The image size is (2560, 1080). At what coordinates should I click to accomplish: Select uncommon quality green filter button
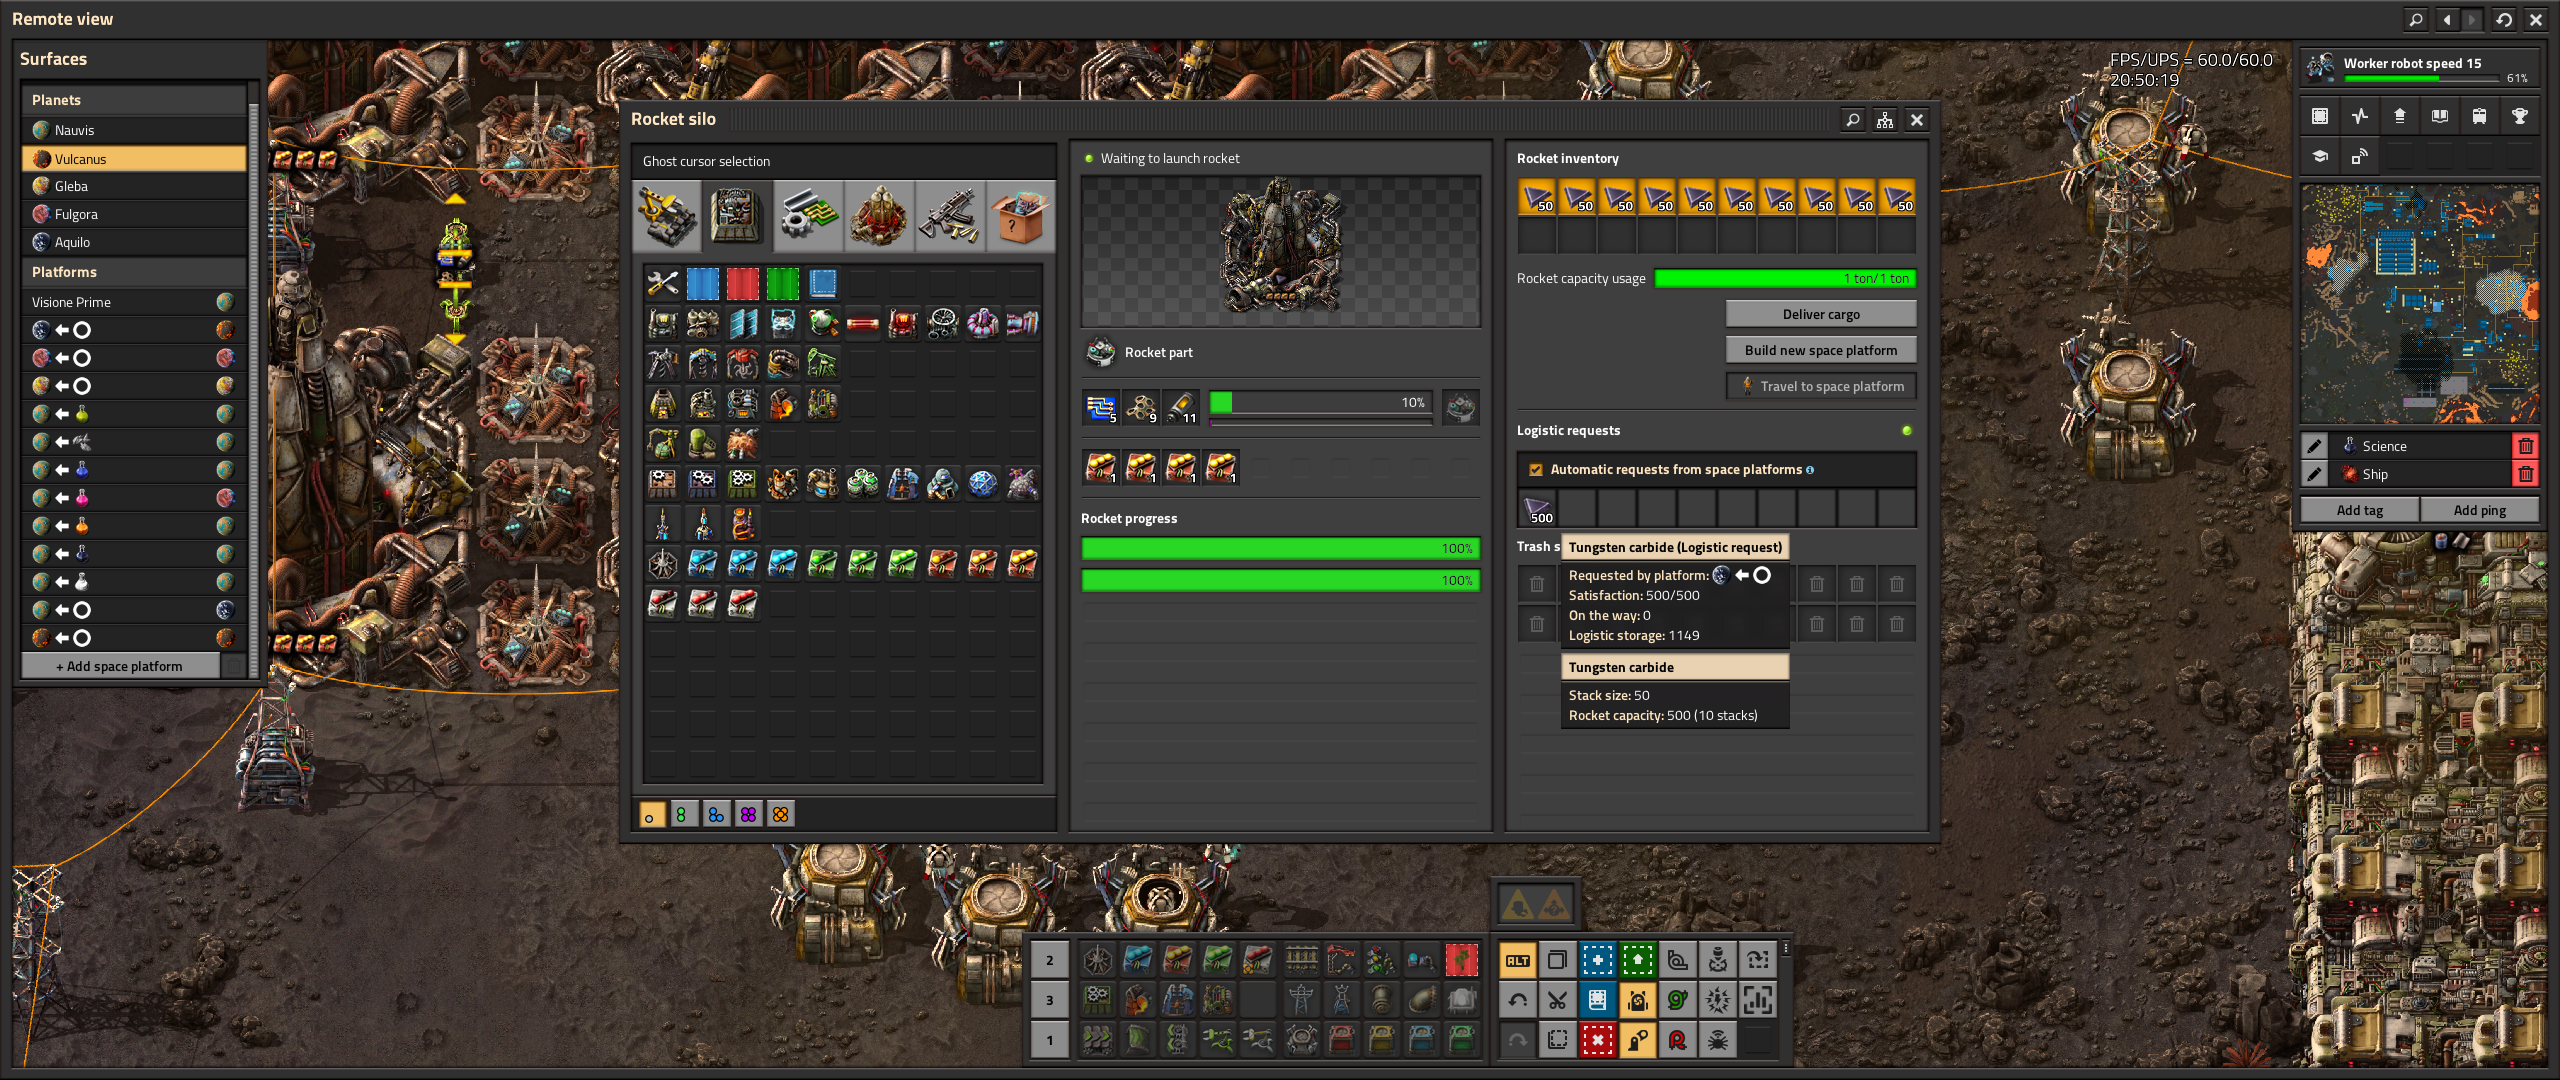pos(684,815)
